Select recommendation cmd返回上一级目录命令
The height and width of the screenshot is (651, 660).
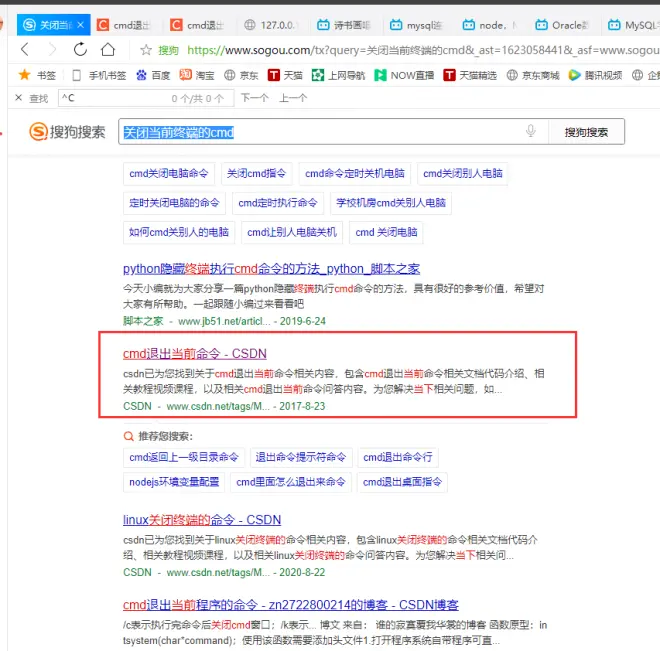point(184,457)
